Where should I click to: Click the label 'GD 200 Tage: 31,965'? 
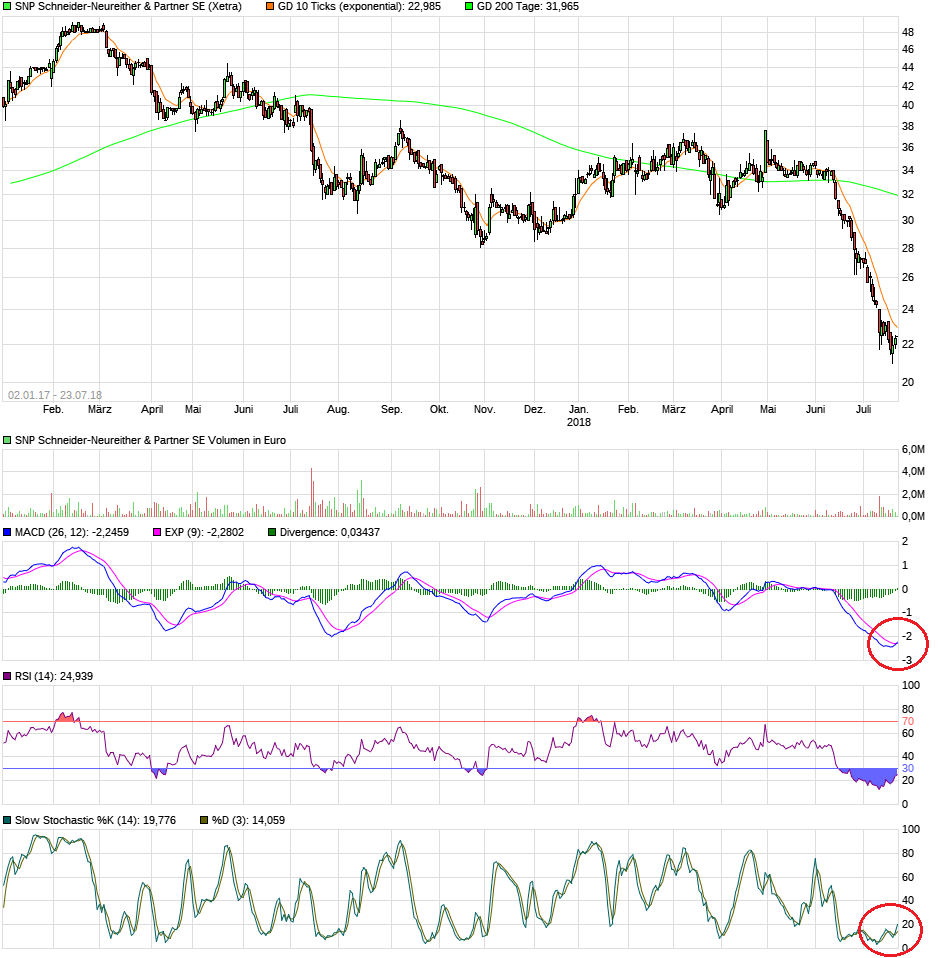pos(528,7)
